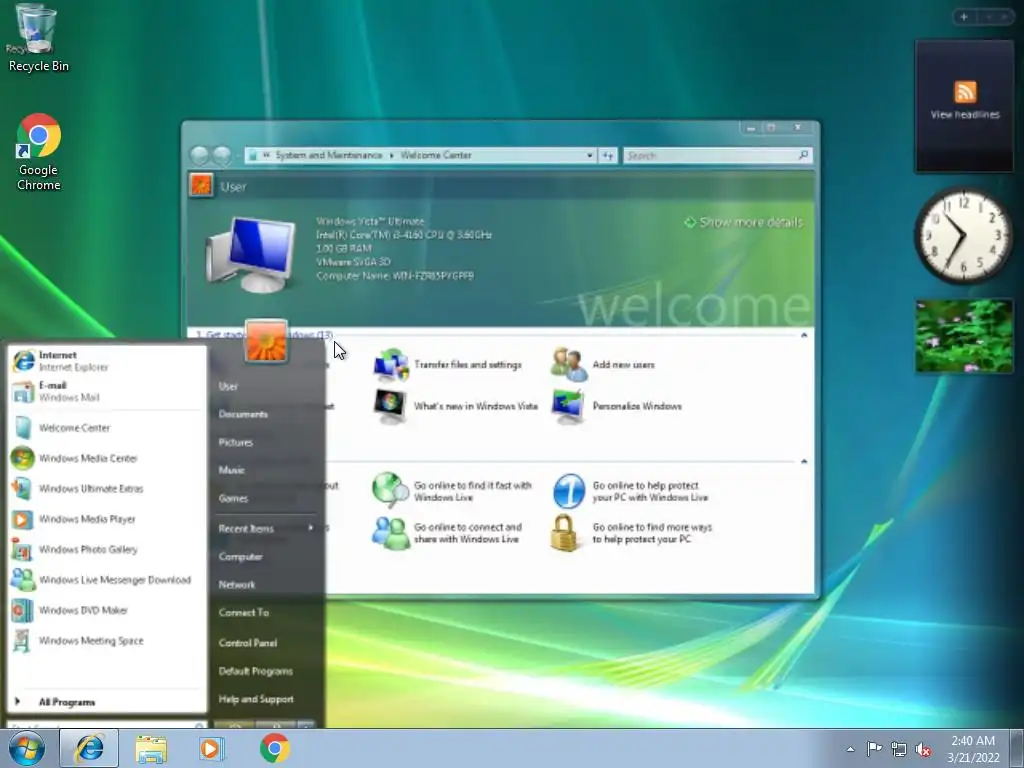Viewport: 1024px width, 768px height.
Task: Launch Windows DVD Maker
Action: click(106, 611)
